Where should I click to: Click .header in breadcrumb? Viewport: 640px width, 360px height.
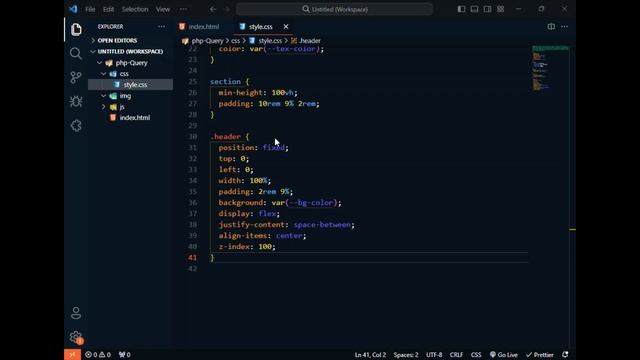point(310,41)
